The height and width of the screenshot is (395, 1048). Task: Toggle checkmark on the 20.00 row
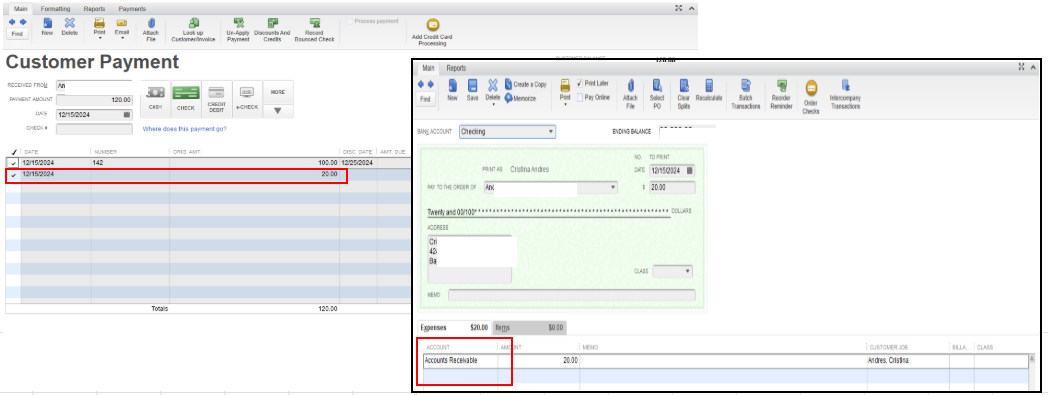point(13,175)
